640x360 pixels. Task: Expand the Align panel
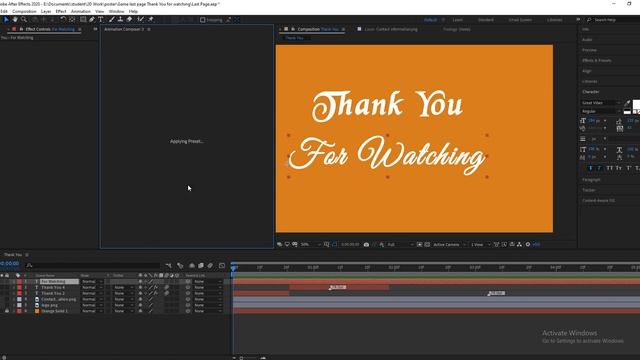click(x=587, y=71)
